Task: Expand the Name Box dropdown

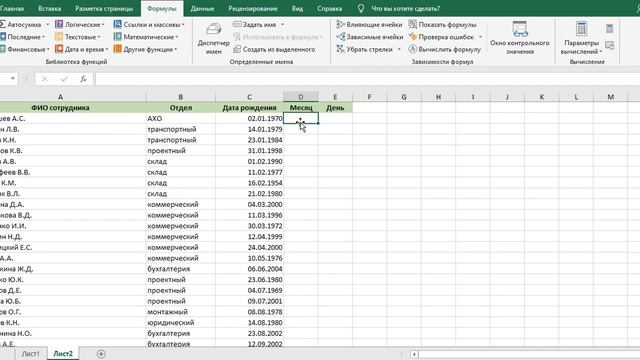Action: click(x=13, y=78)
